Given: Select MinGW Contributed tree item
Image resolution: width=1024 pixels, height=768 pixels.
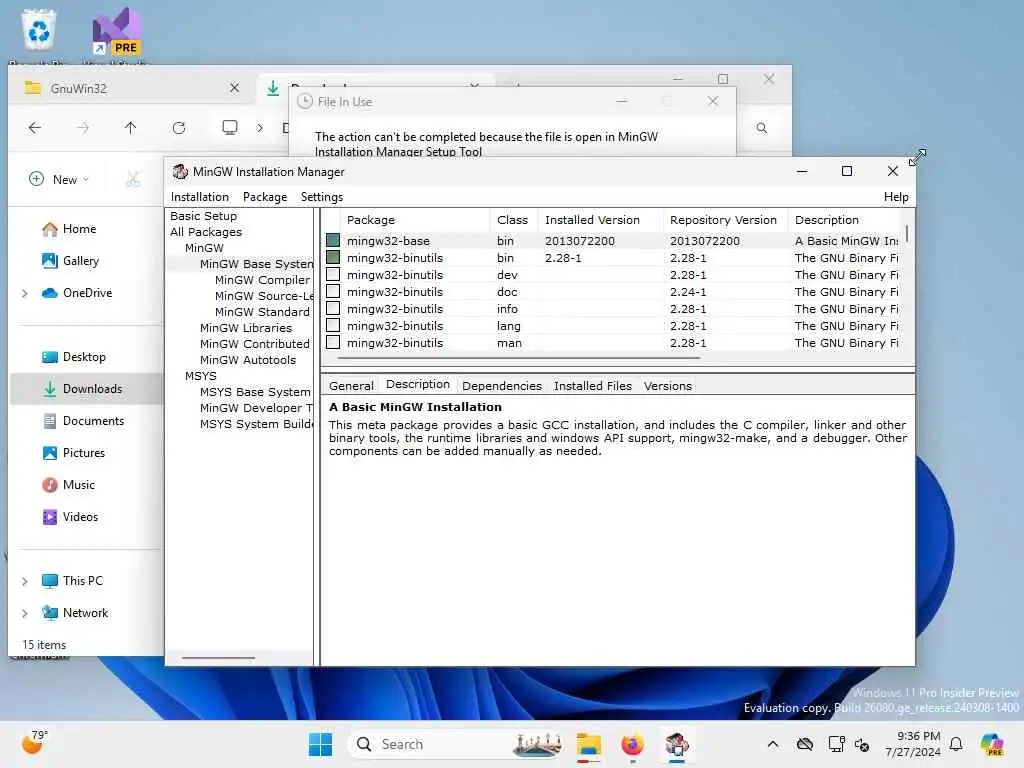Looking at the screenshot, I should pos(255,344).
